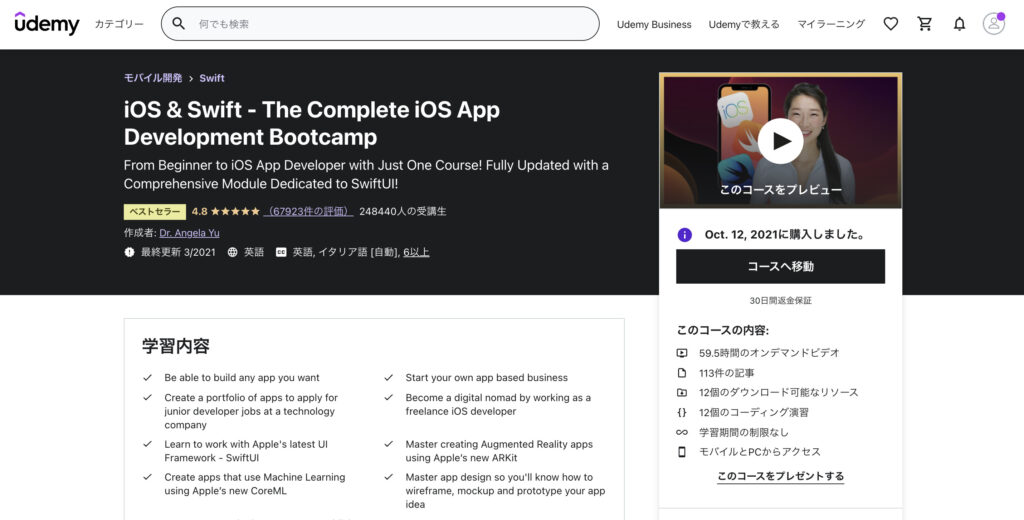Click the purple info icon beside purchase date
The image size is (1024, 520).
[x=684, y=235]
